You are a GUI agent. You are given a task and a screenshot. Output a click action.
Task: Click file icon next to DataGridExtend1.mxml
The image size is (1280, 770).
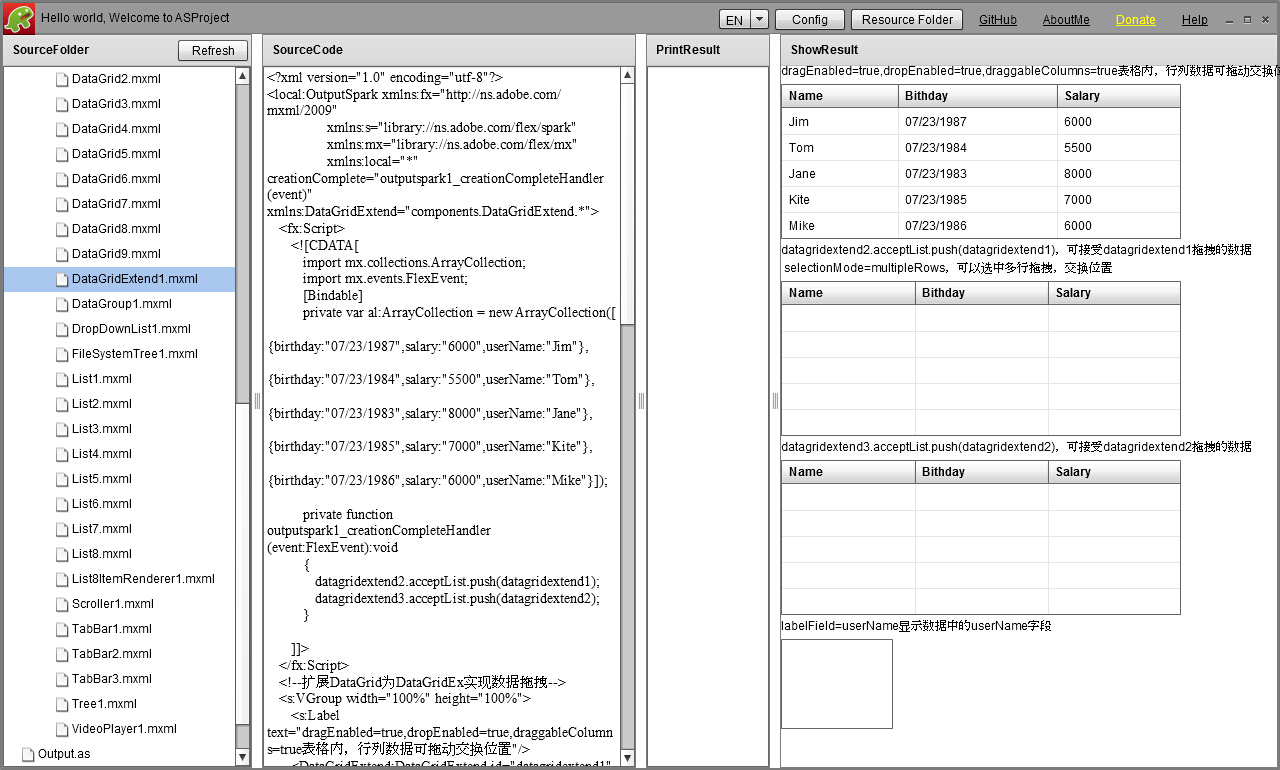pos(61,279)
